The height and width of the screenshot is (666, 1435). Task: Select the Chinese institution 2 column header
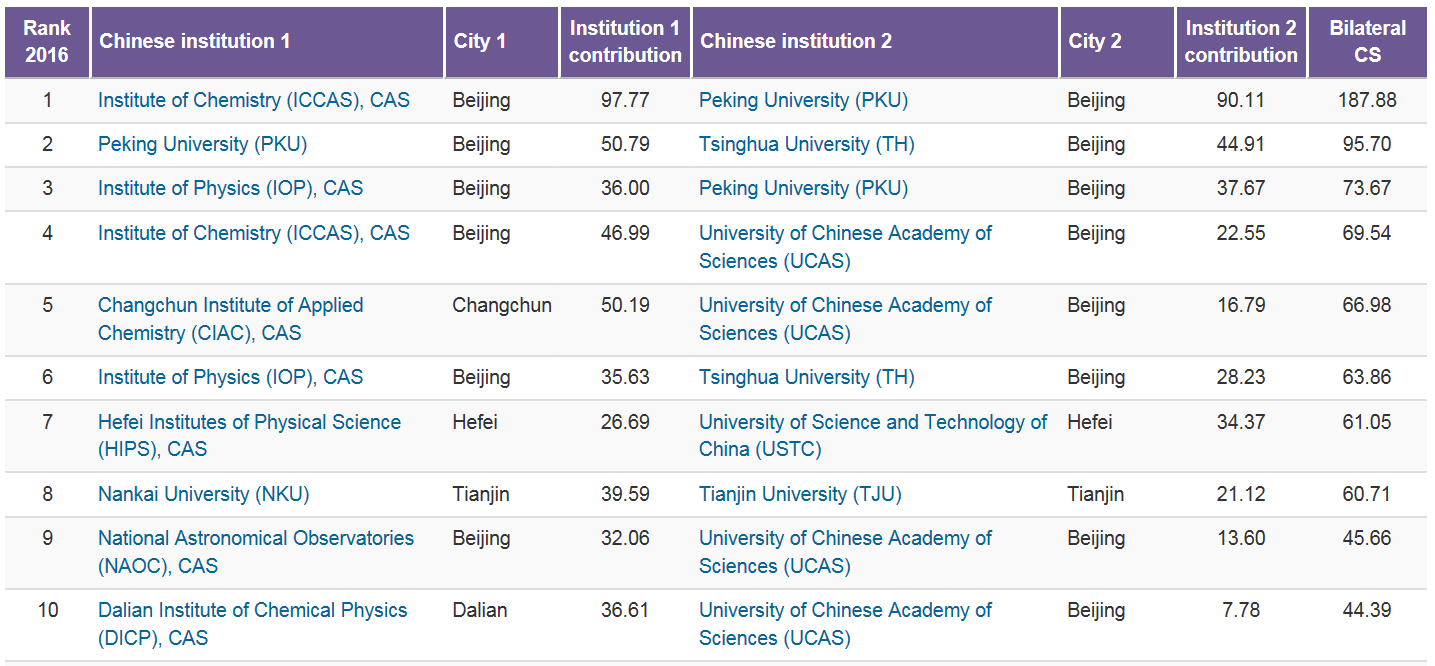(796, 42)
